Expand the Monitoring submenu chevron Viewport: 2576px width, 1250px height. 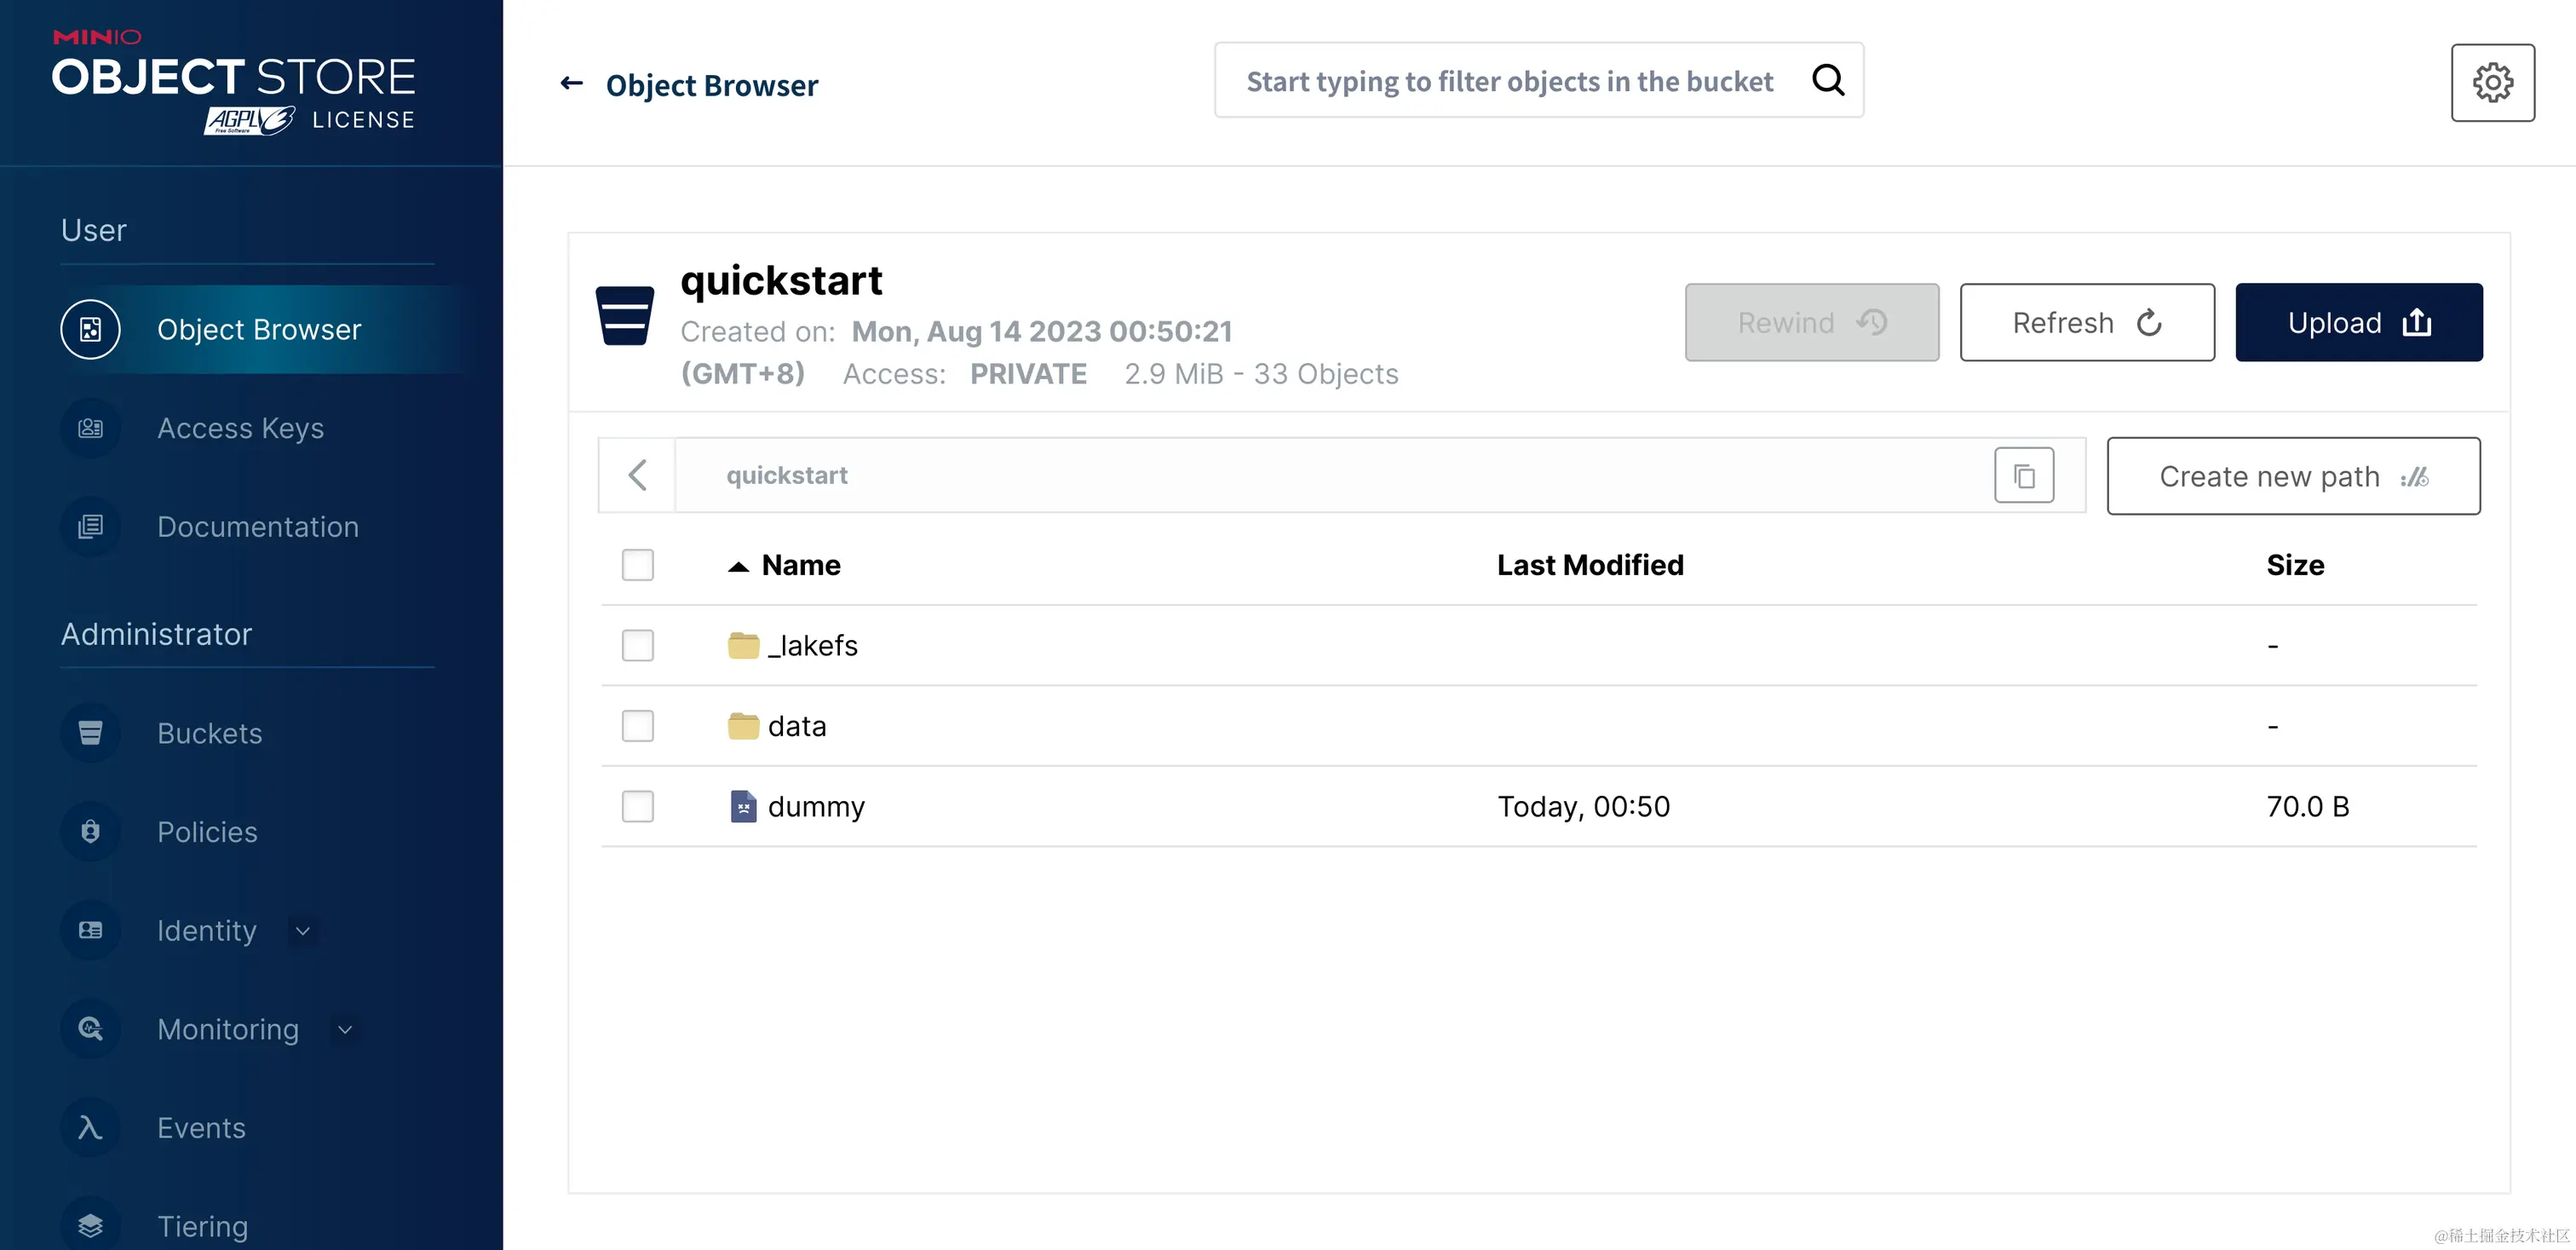pos(345,1030)
